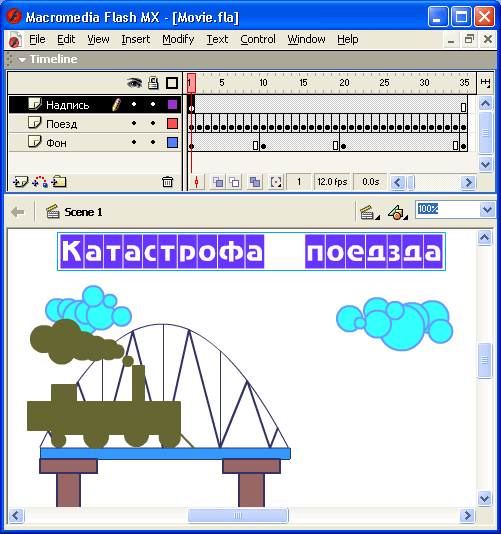Enable Onion Skin Outlines button
Image resolution: width=501 pixels, height=534 pixels.
pyautogui.click(x=234, y=182)
